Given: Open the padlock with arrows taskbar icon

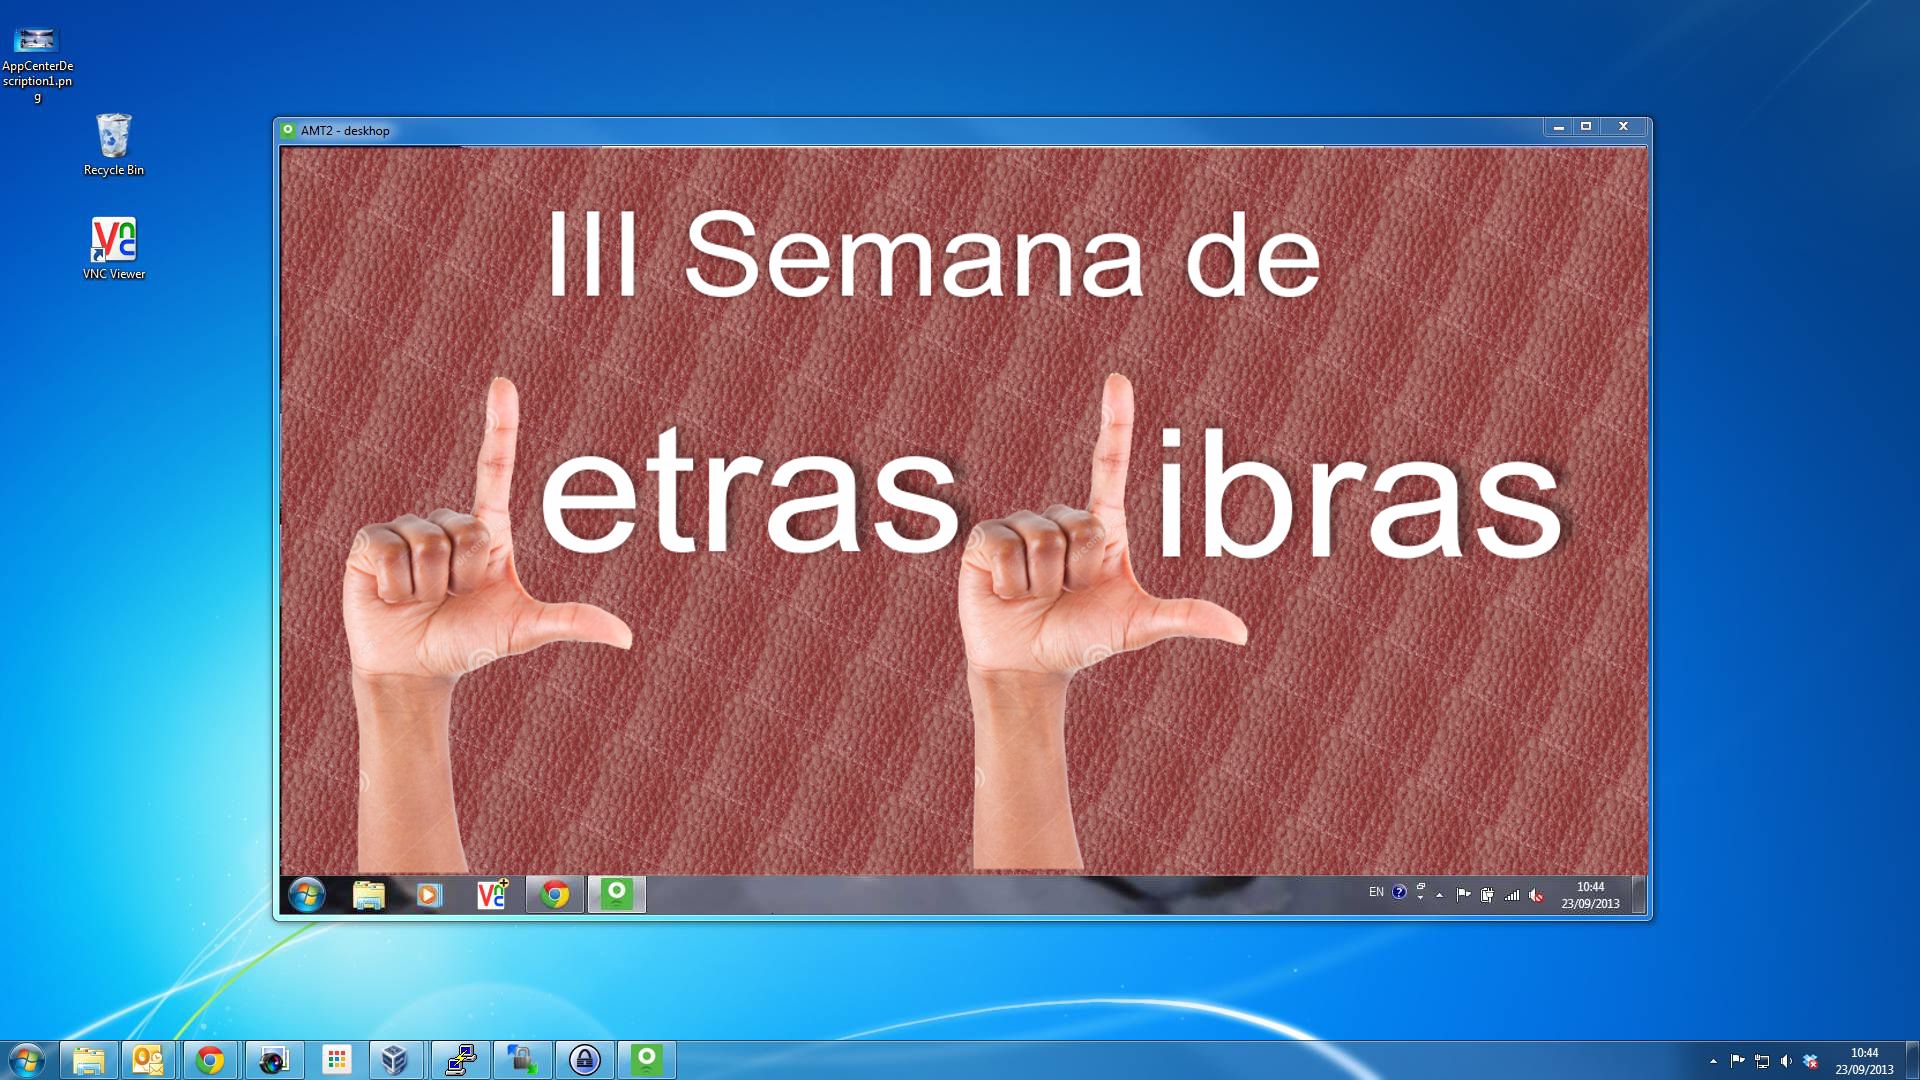Looking at the screenshot, I should 522,1060.
